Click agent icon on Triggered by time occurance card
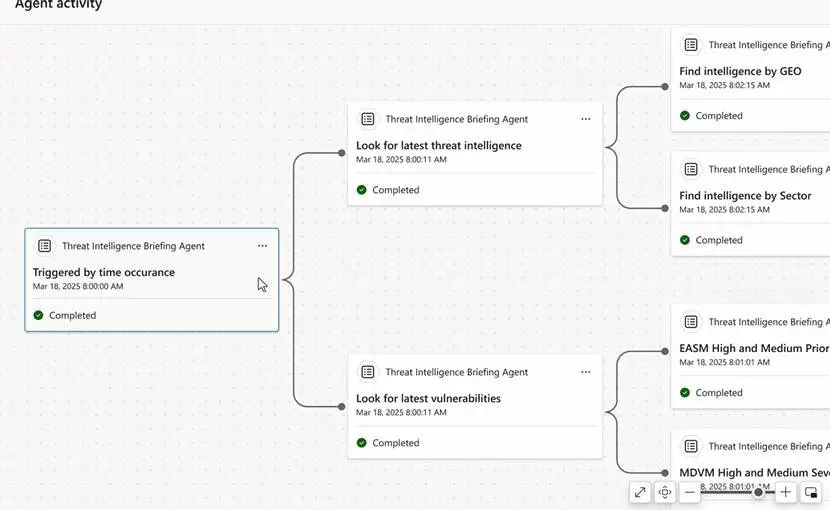Screen dimensions: 830x510 (44, 246)
